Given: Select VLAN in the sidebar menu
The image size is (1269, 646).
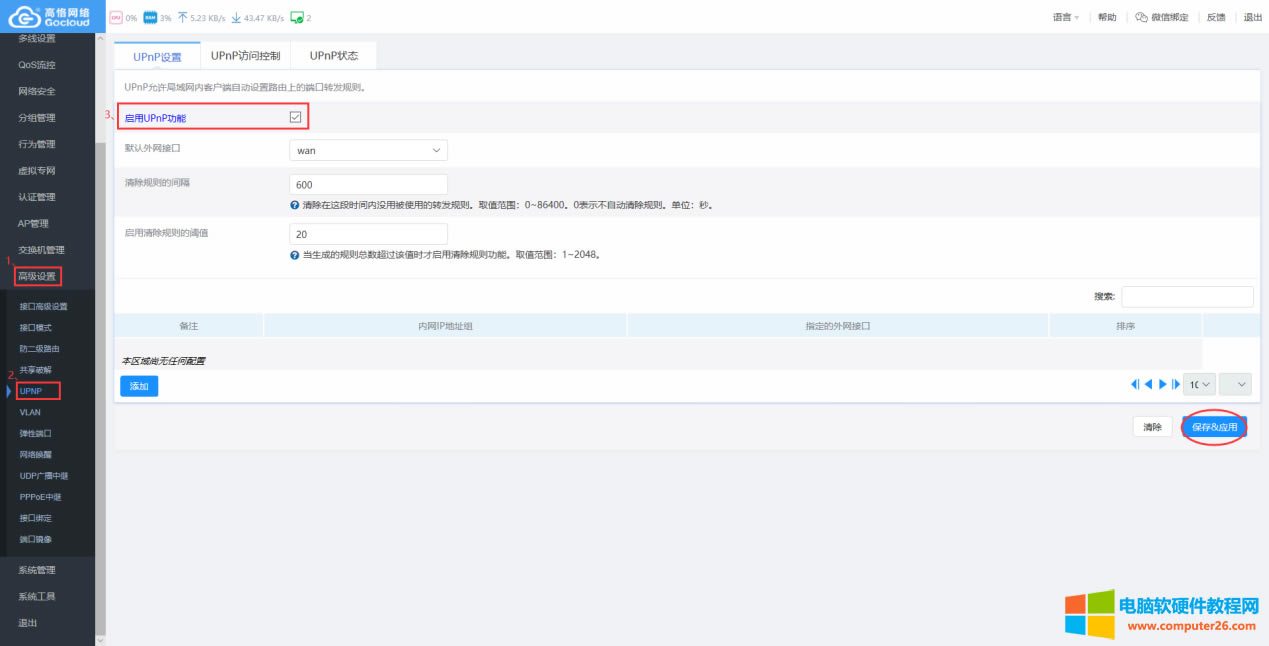Looking at the screenshot, I should pos(30,411).
